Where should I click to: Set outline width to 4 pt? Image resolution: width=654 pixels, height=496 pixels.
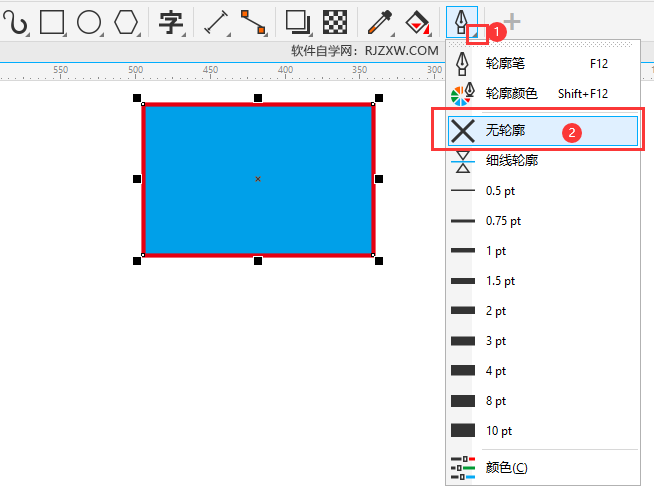[543, 371]
